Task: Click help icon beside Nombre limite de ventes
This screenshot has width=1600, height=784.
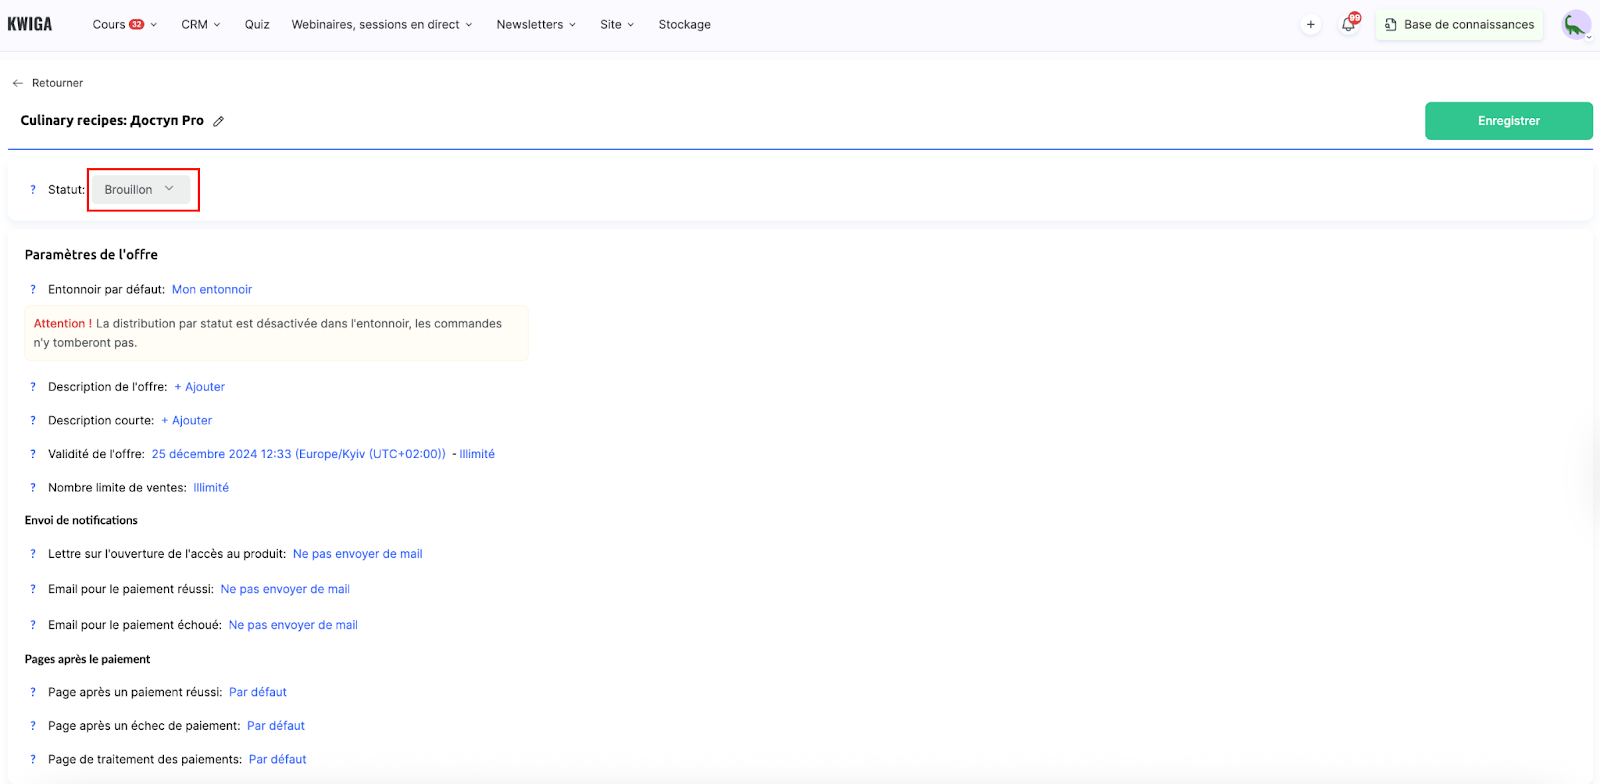Action: pyautogui.click(x=33, y=488)
